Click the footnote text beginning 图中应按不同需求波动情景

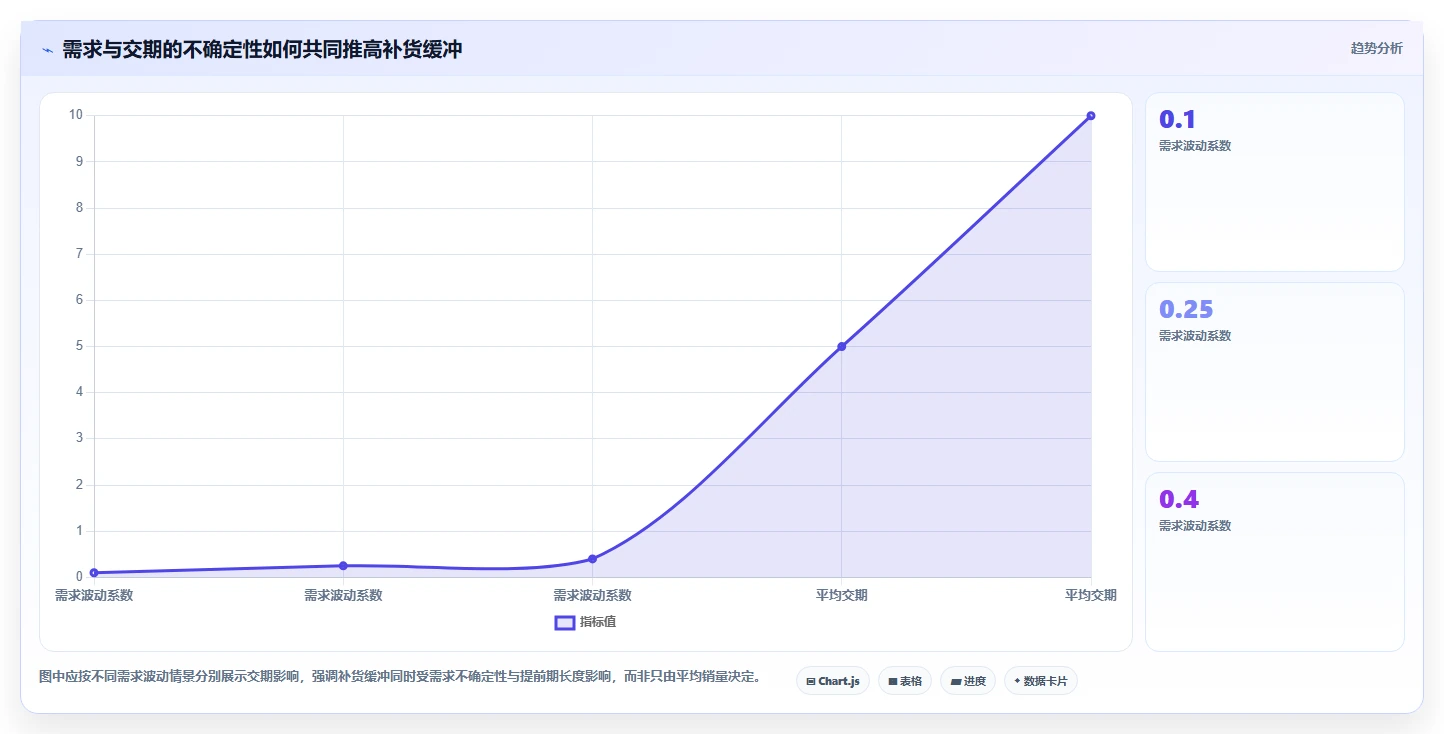coord(400,677)
